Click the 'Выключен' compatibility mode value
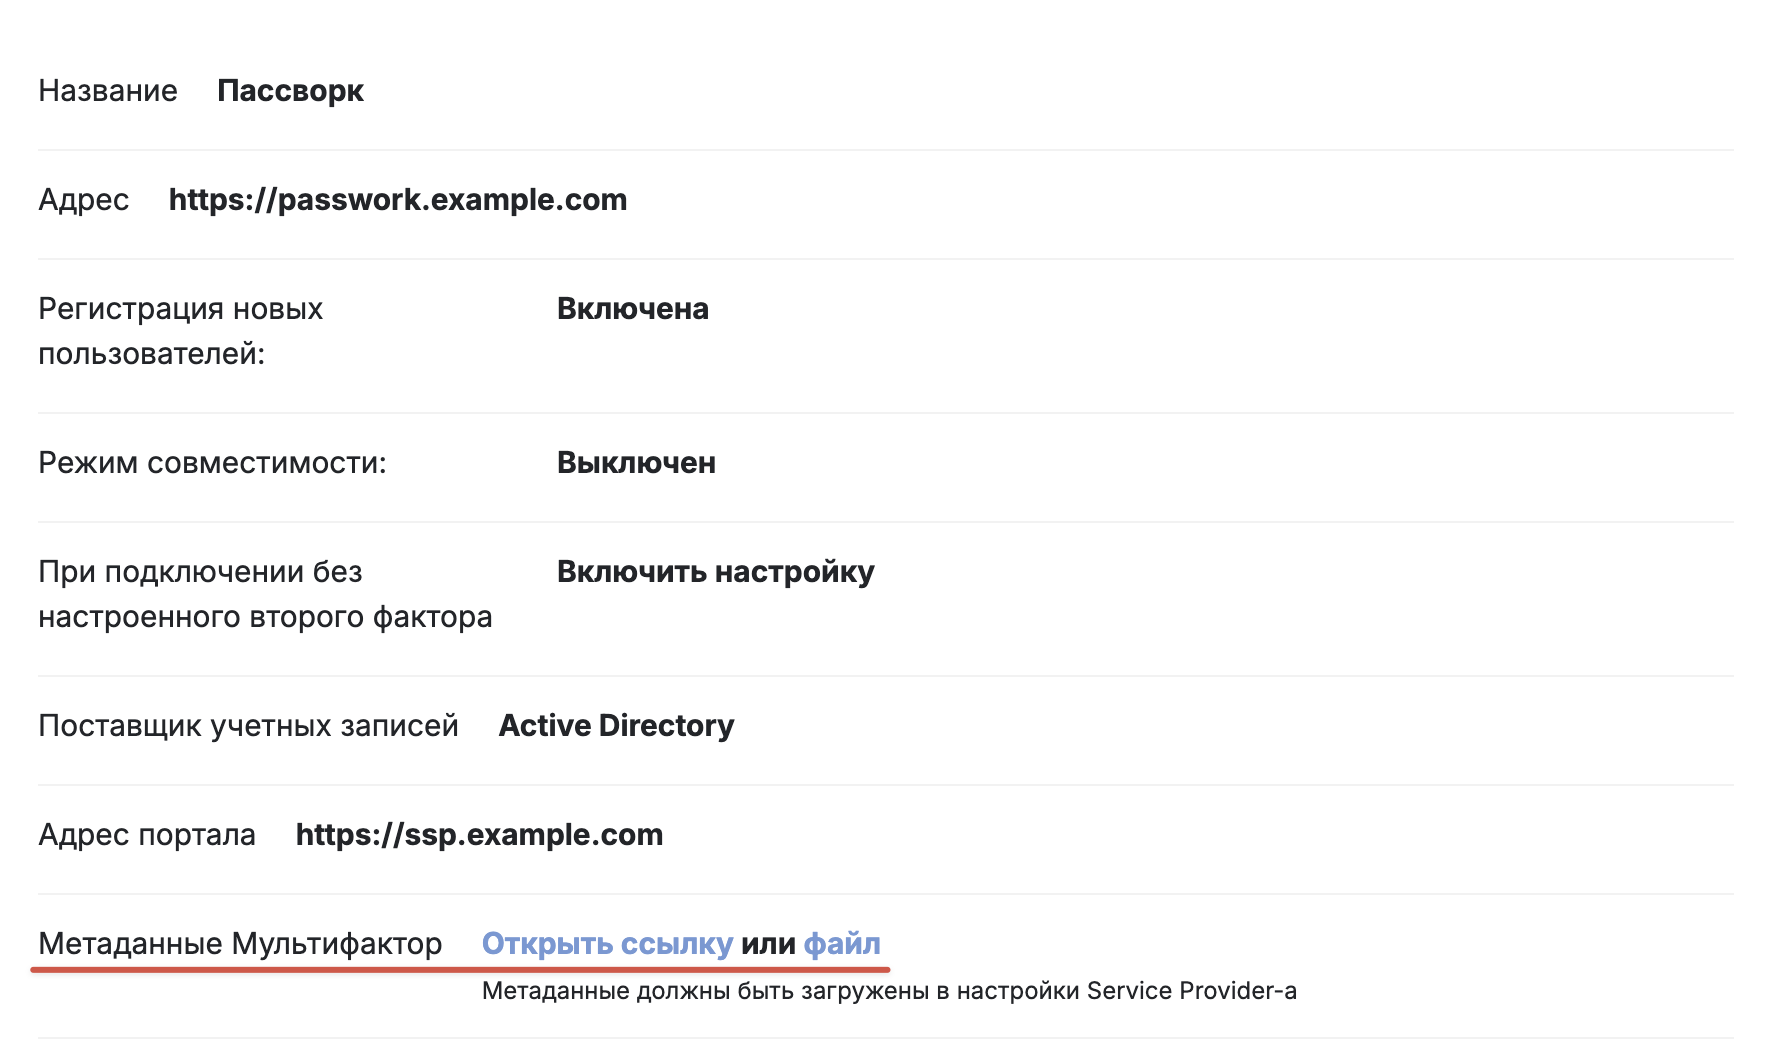Image resolution: width=1770 pixels, height=1040 pixels. click(636, 463)
